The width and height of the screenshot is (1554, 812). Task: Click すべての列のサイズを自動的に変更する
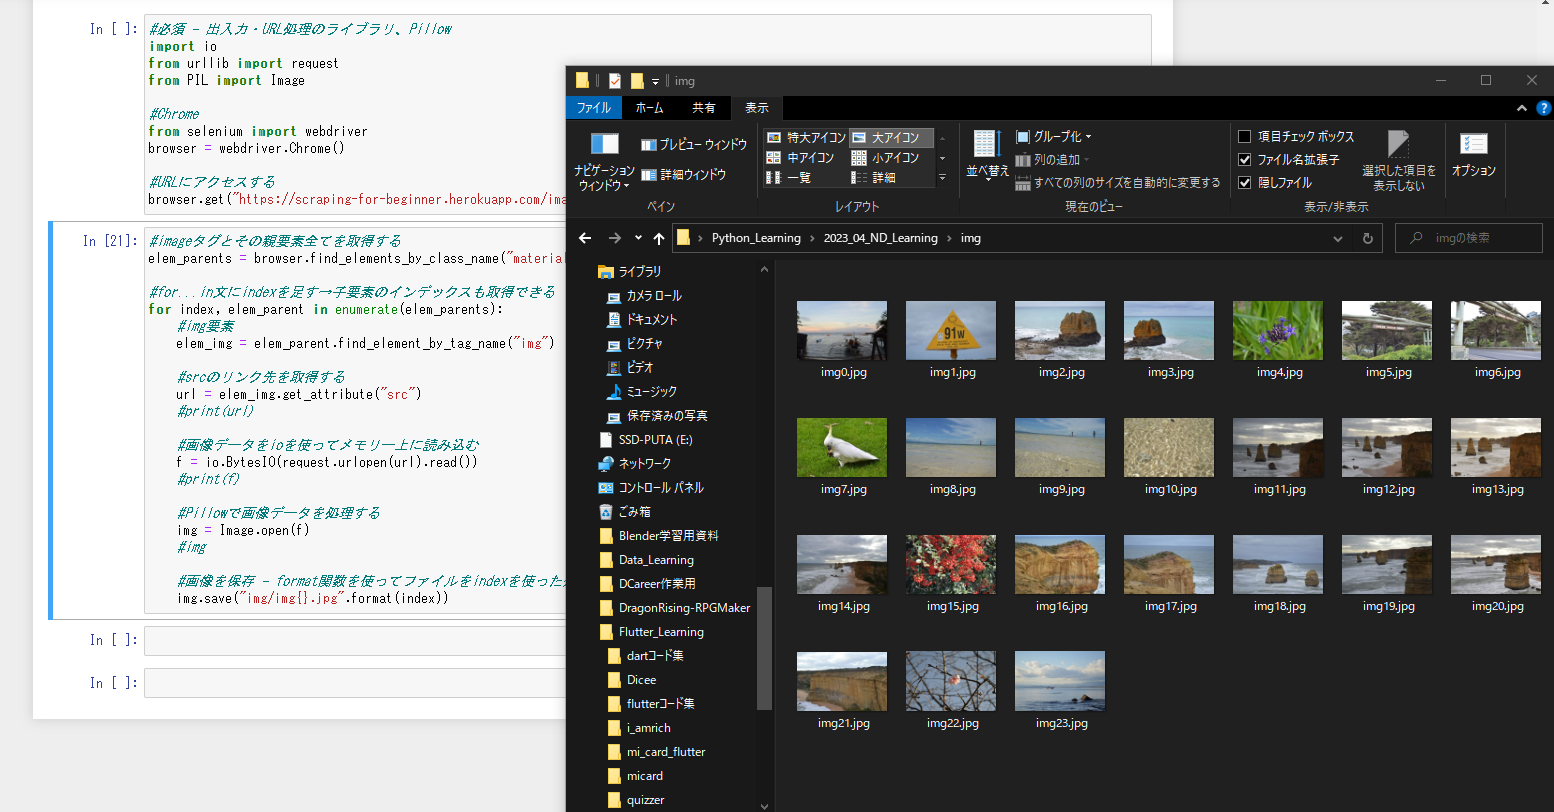[1118, 183]
